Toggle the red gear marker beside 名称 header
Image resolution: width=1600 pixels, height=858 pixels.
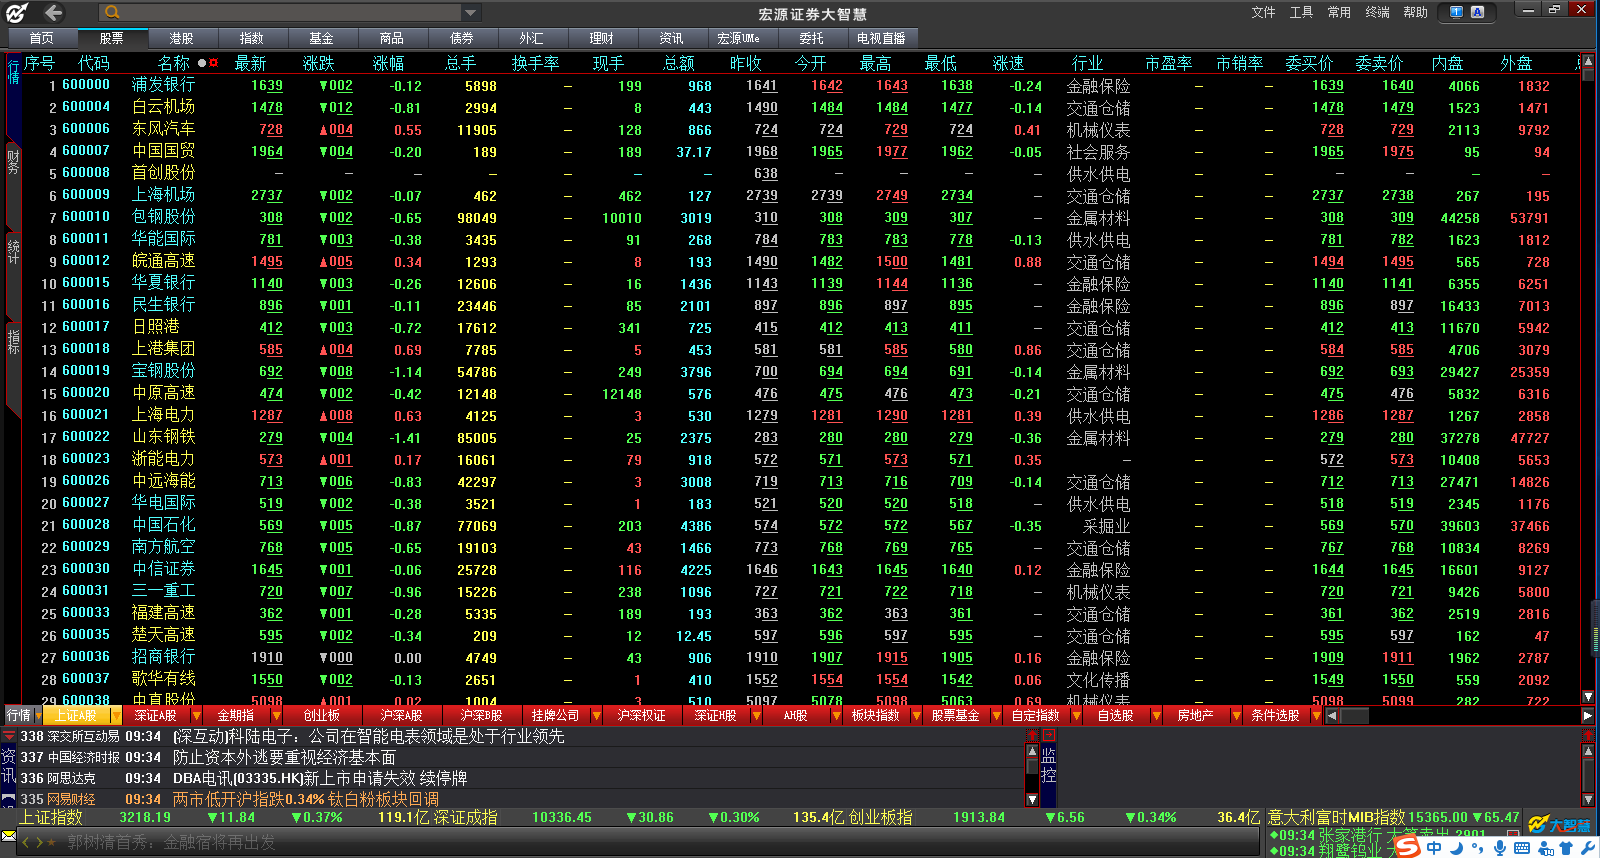pyautogui.click(x=213, y=63)
